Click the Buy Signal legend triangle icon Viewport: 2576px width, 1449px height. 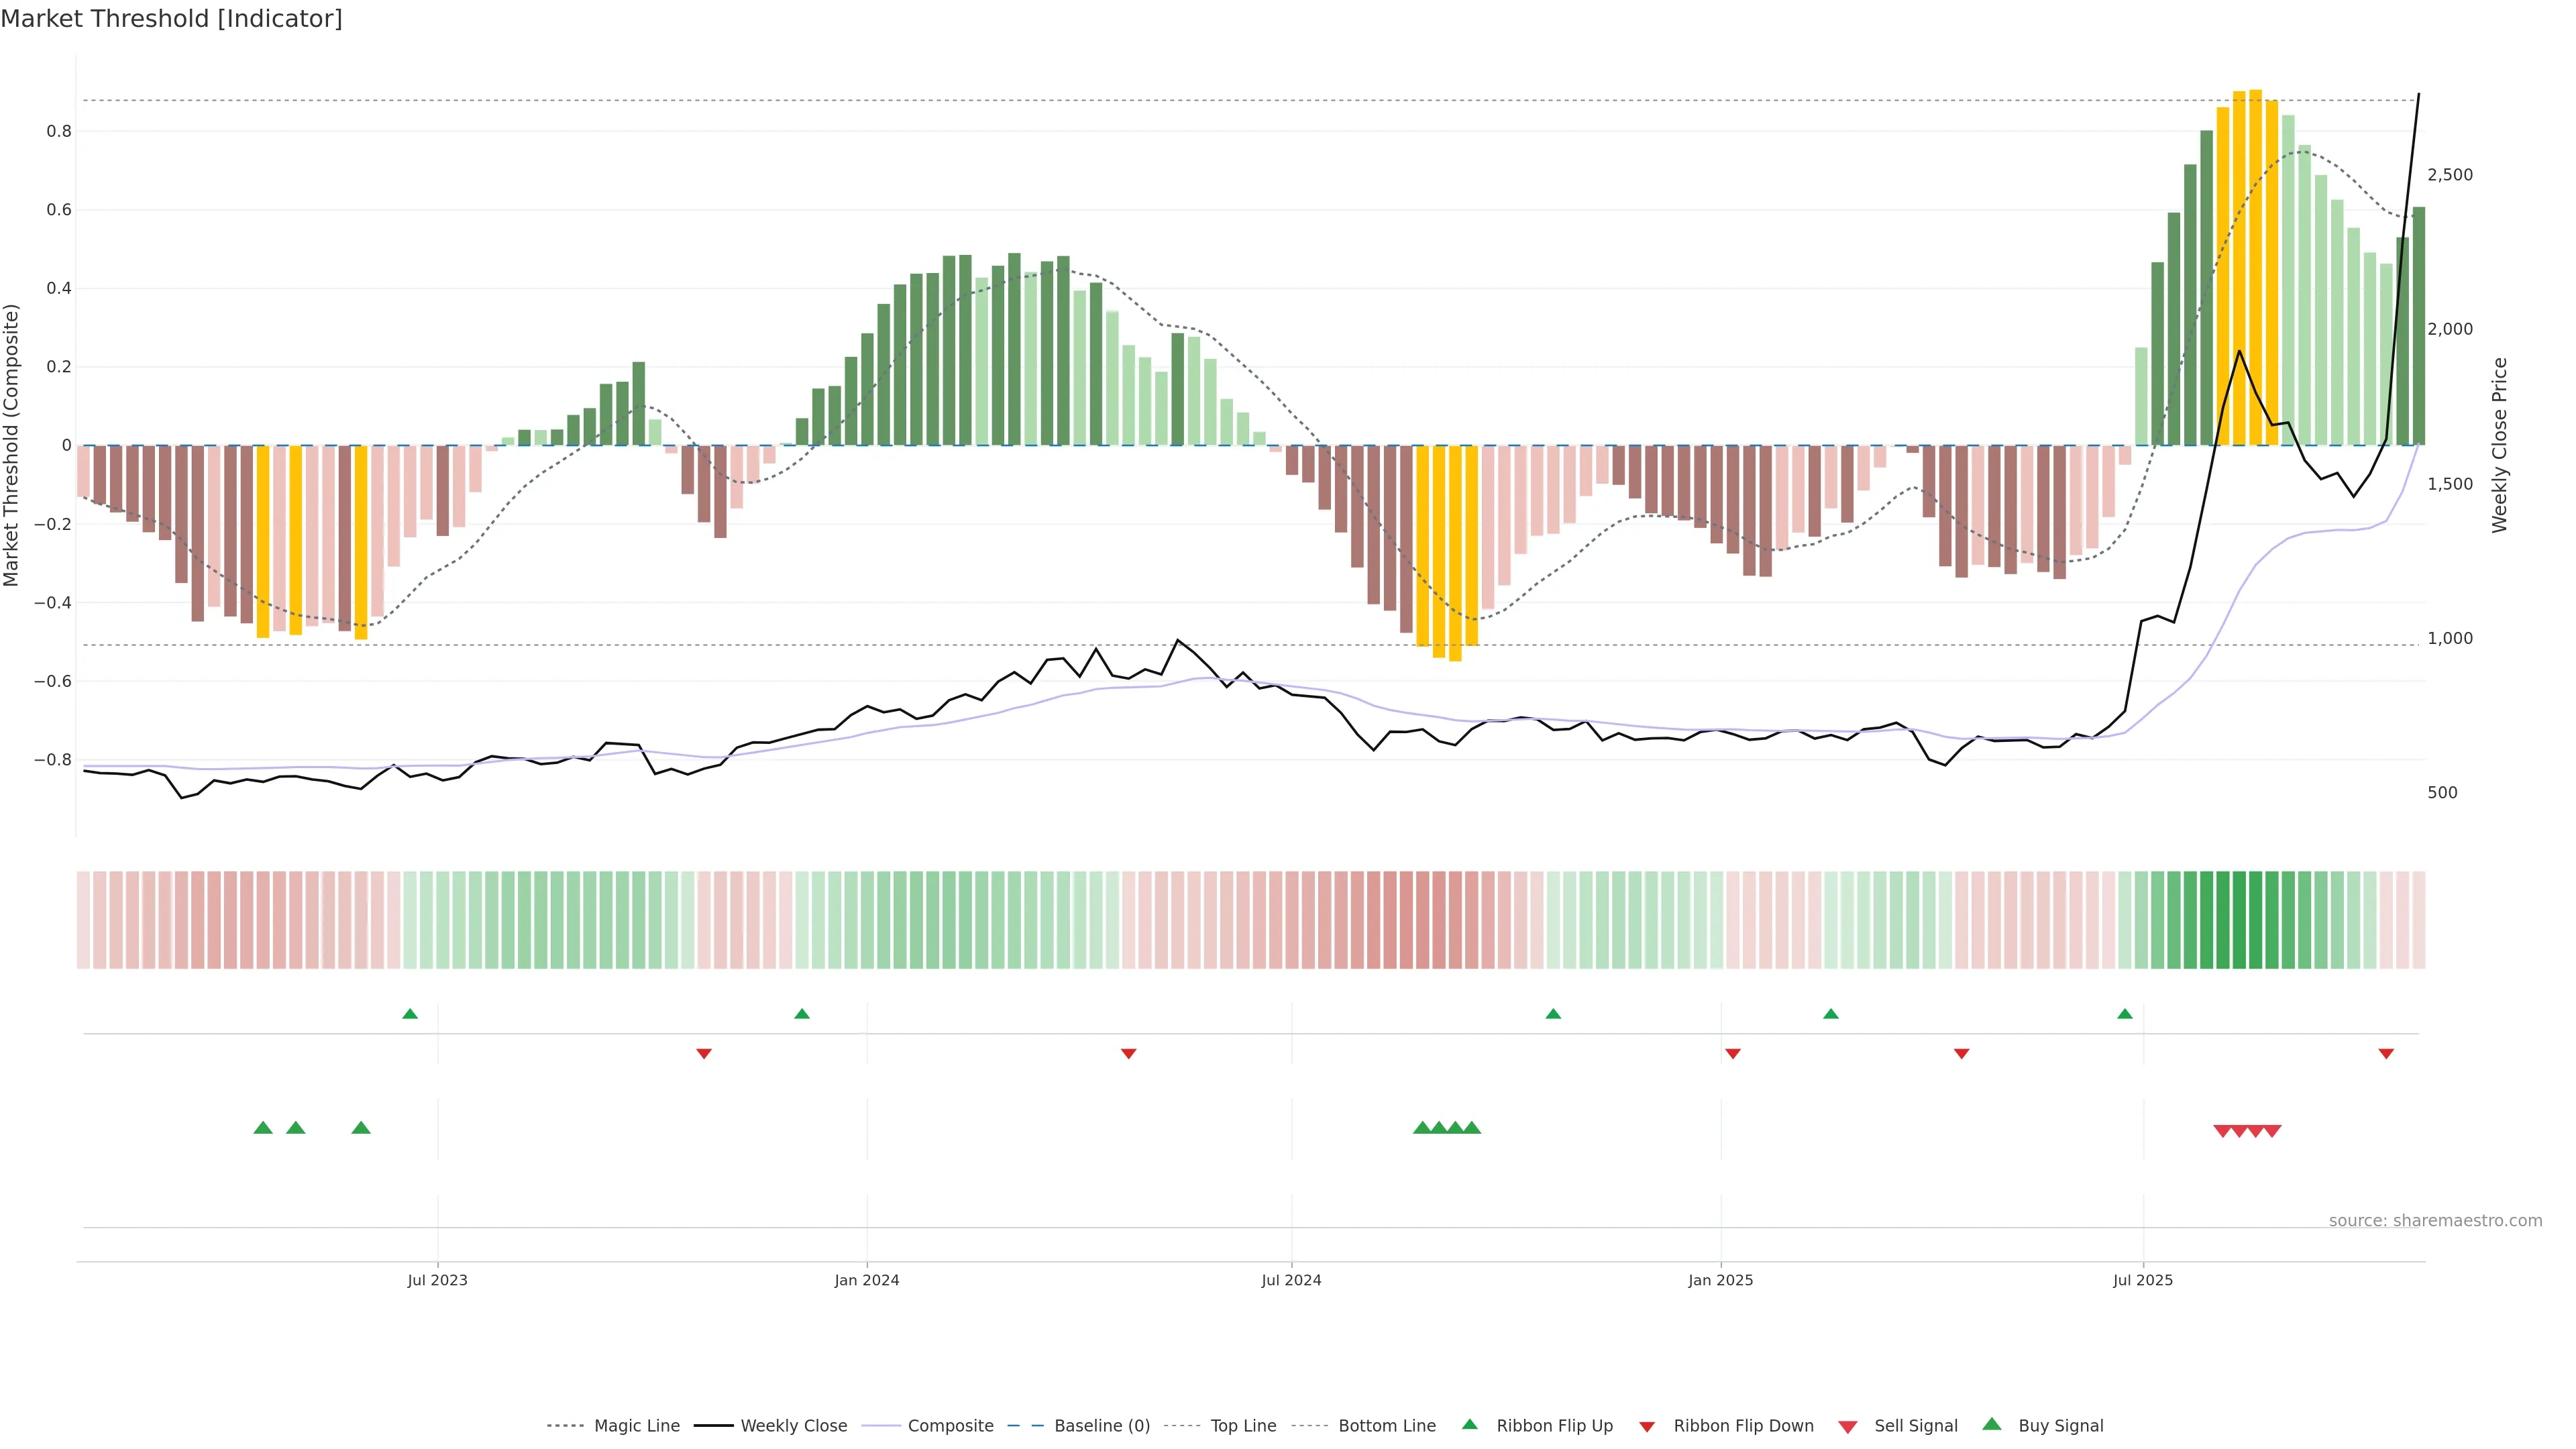(1992, 1424)
